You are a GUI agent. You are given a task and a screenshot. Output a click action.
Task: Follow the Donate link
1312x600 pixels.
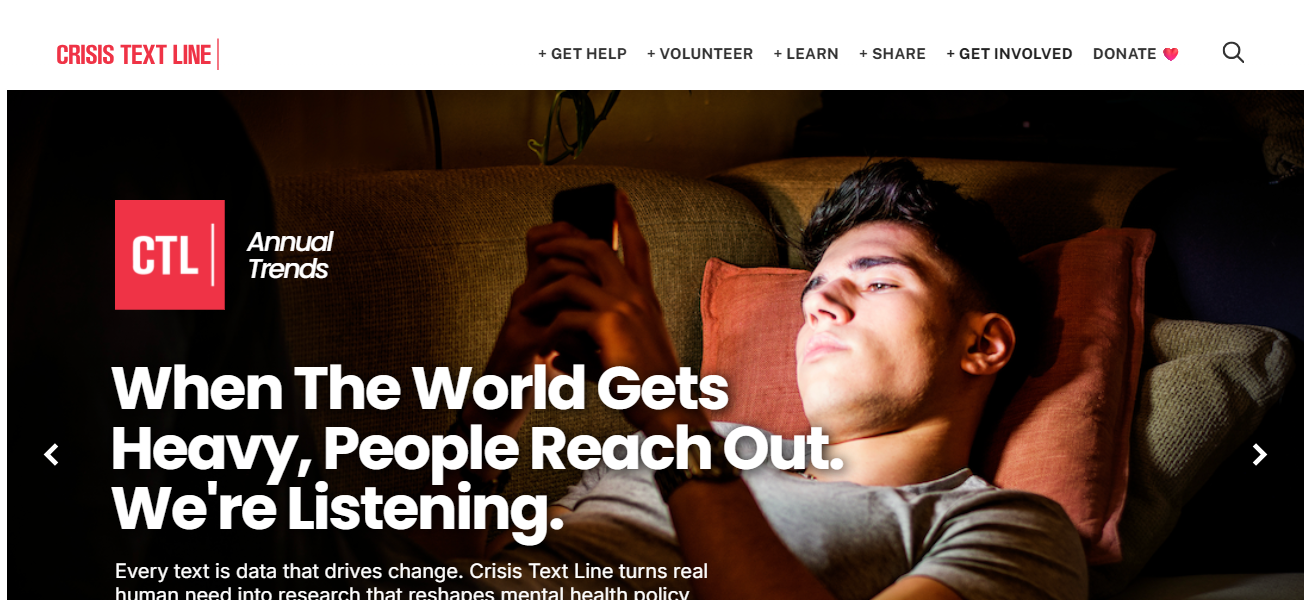(x=1124, y=54)
